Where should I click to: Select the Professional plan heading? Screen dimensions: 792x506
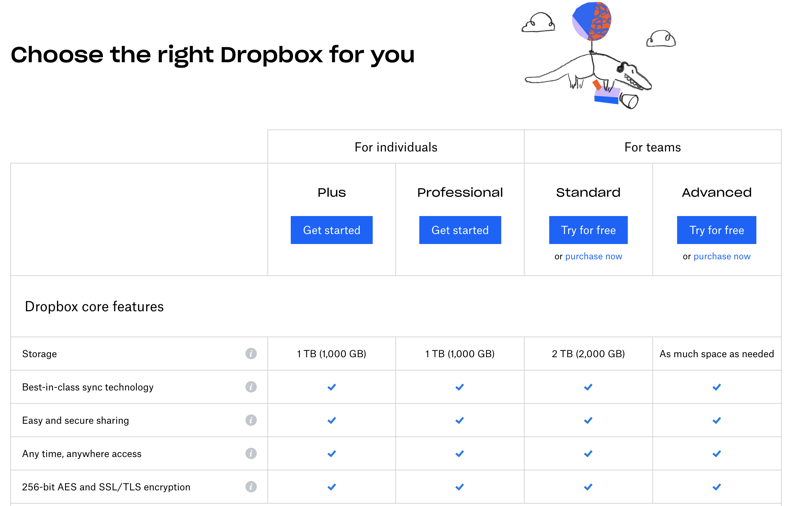click(460, 192)
